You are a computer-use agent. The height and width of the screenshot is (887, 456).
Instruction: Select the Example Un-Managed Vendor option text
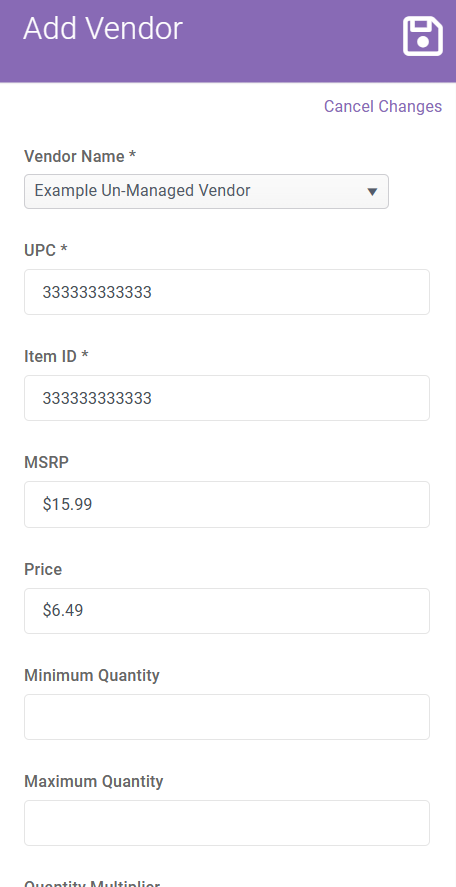143,191
